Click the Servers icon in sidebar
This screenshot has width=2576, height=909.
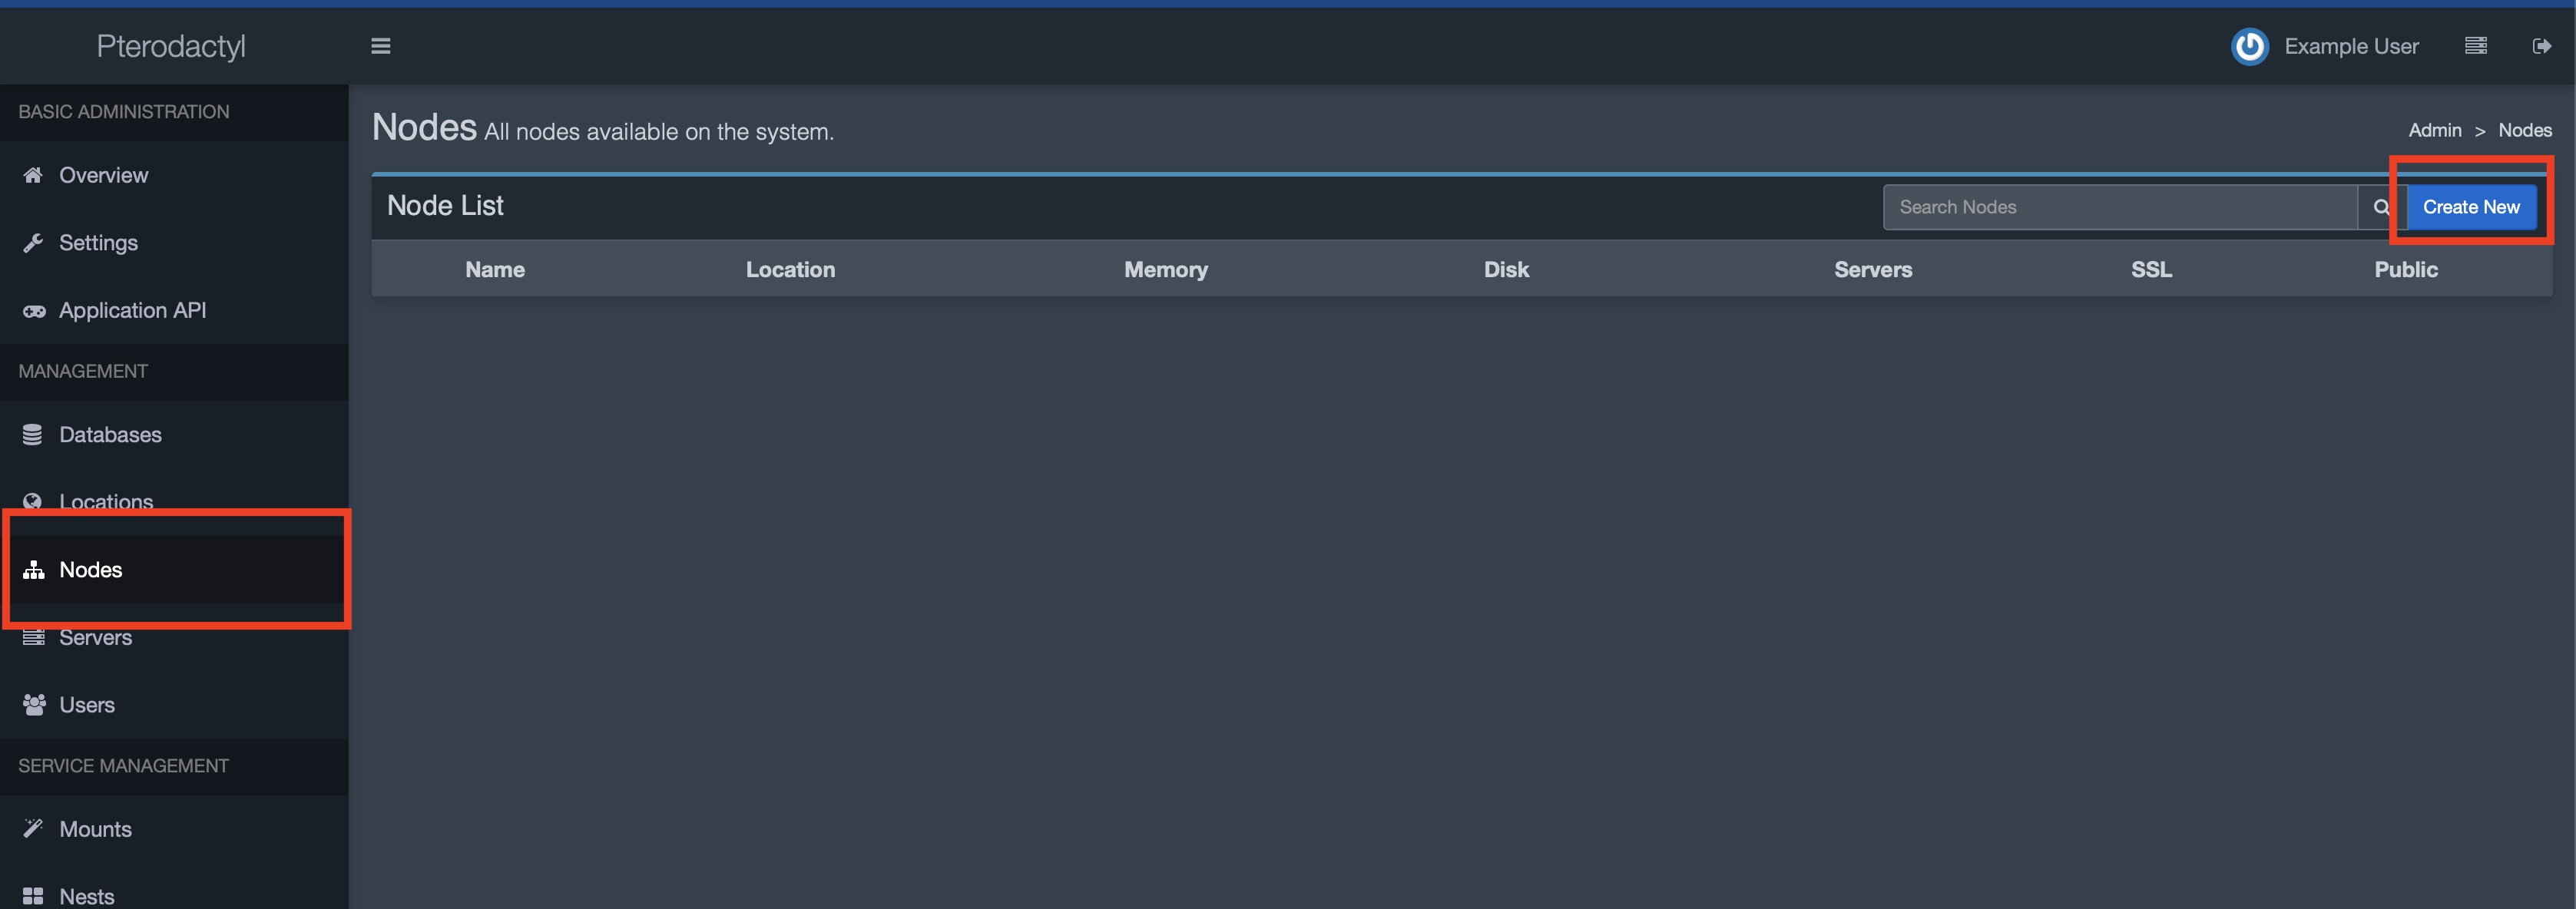(33, 636)
